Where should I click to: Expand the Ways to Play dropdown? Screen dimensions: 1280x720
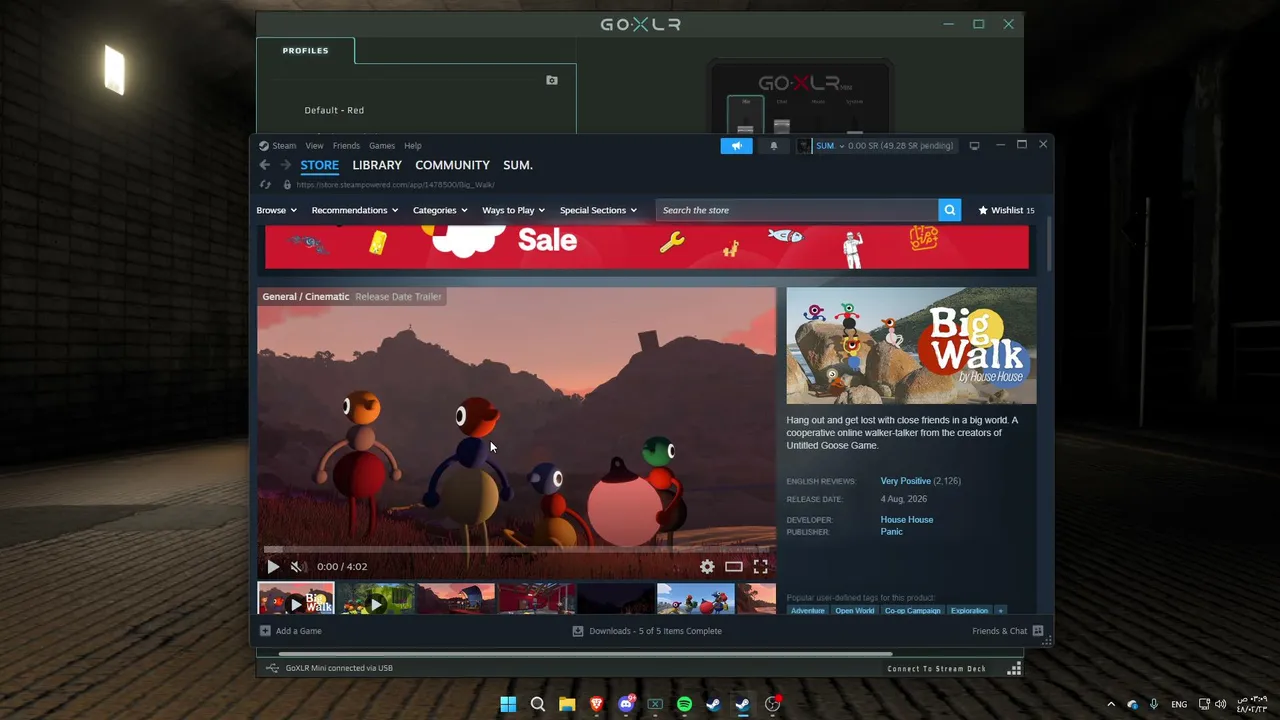click(513, 210)
